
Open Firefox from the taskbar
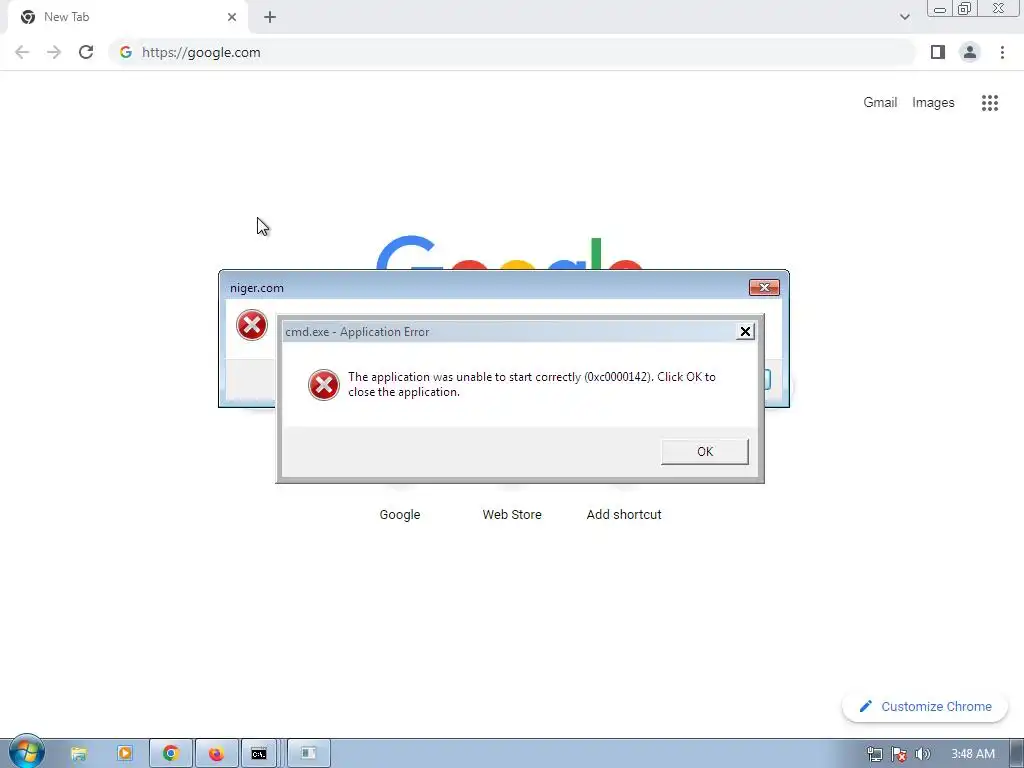click(x=216, y=754)
